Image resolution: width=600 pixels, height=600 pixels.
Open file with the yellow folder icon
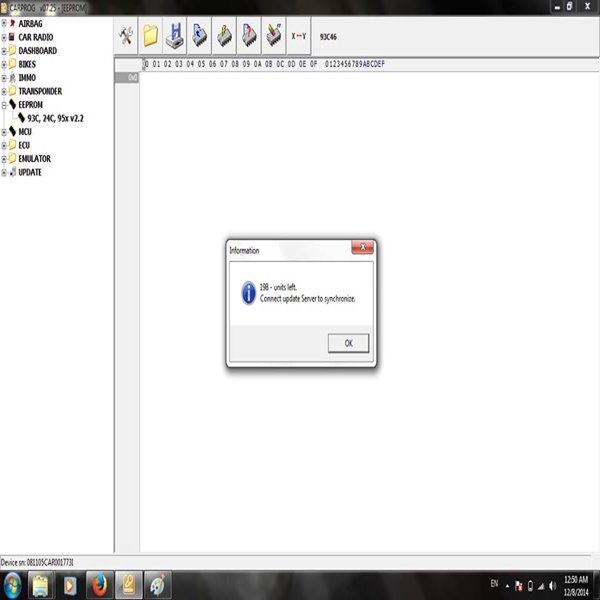[150, 36]
